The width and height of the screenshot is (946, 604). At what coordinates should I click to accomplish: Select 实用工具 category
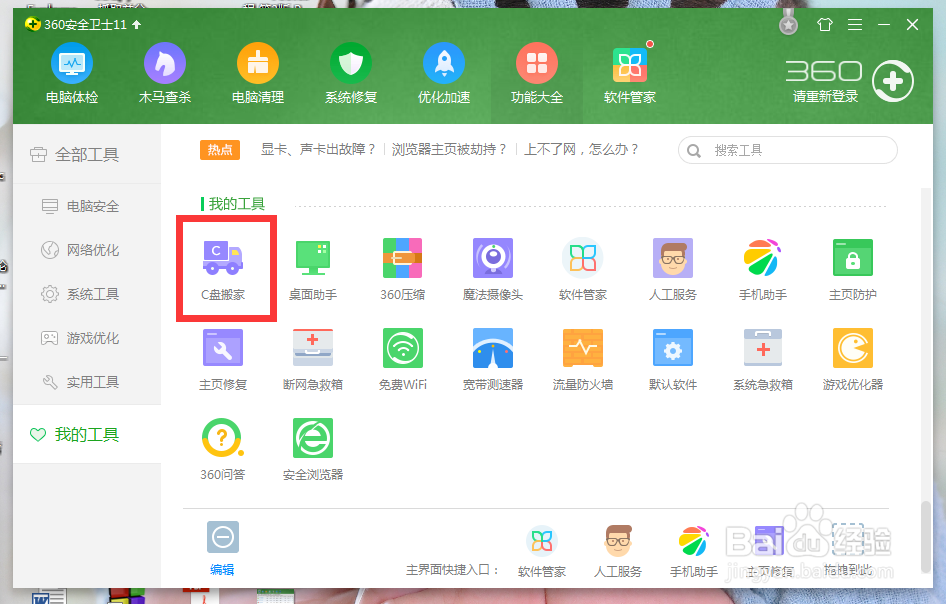pyautogui.click(x=87, y=382)
